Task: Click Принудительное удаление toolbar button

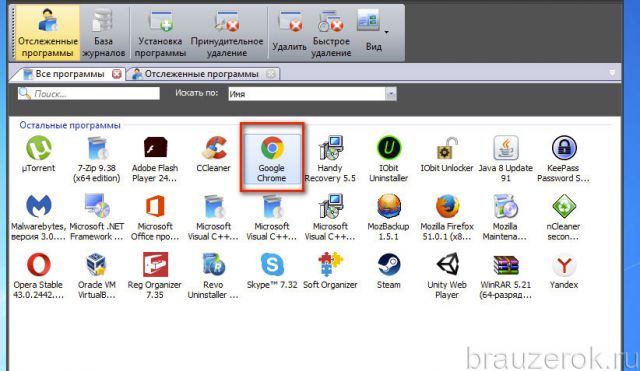Action: point(227,33)
